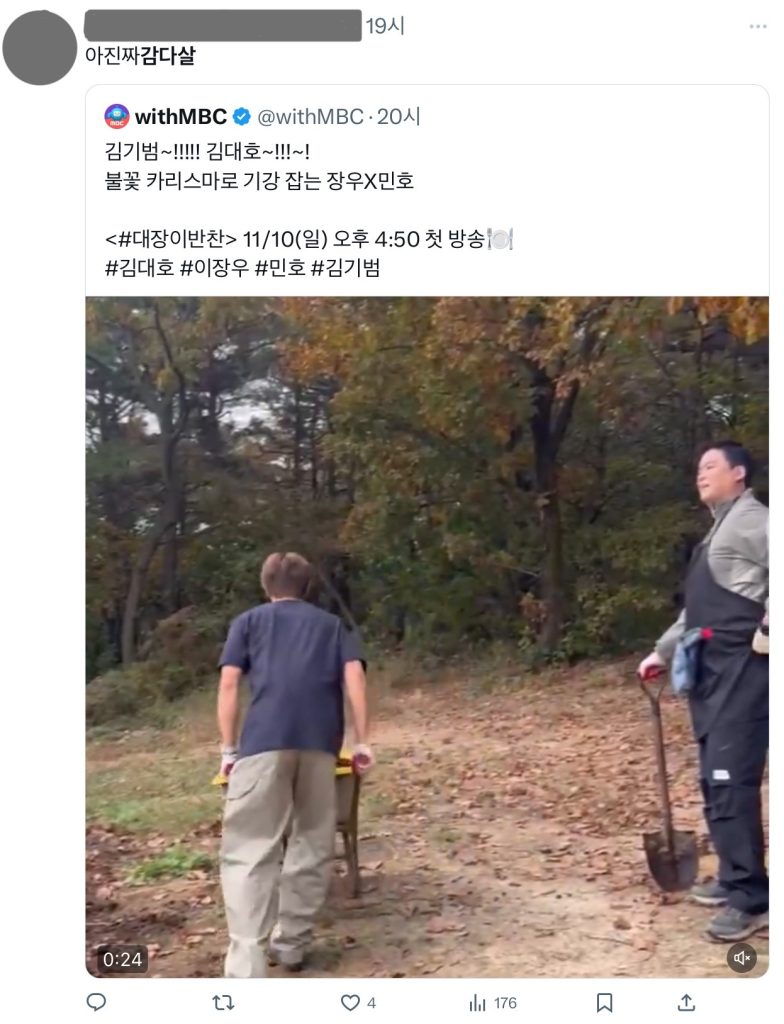
Task: Open the reply speech bubble icon
Action: click(x=96, y=1002)
